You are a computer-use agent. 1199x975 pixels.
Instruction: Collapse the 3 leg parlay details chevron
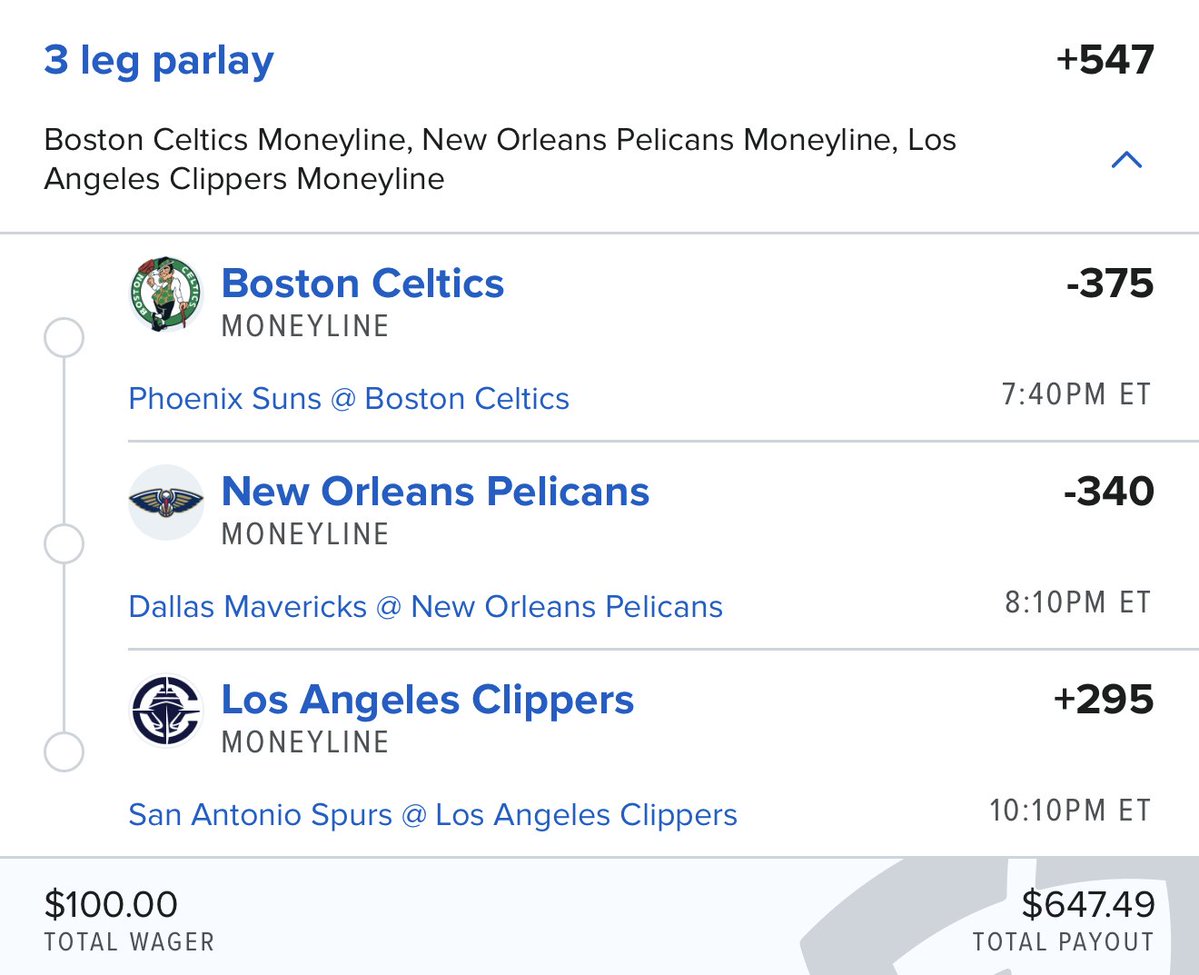click(x=1127, y=159)
